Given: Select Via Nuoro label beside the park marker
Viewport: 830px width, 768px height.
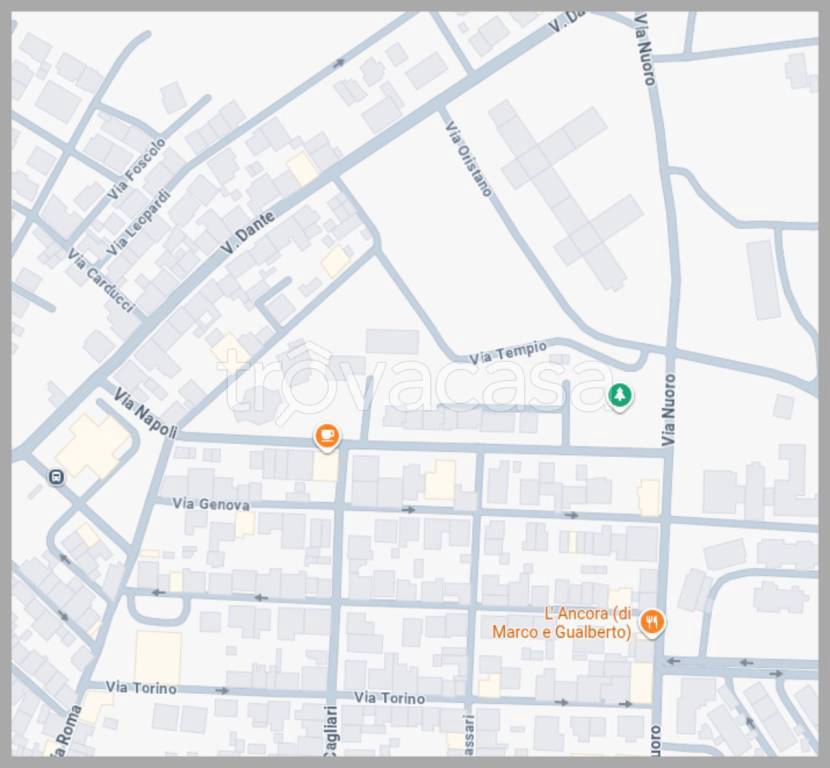Looking at the screenshot, I should pyautogui.click(x=668, y=410).
